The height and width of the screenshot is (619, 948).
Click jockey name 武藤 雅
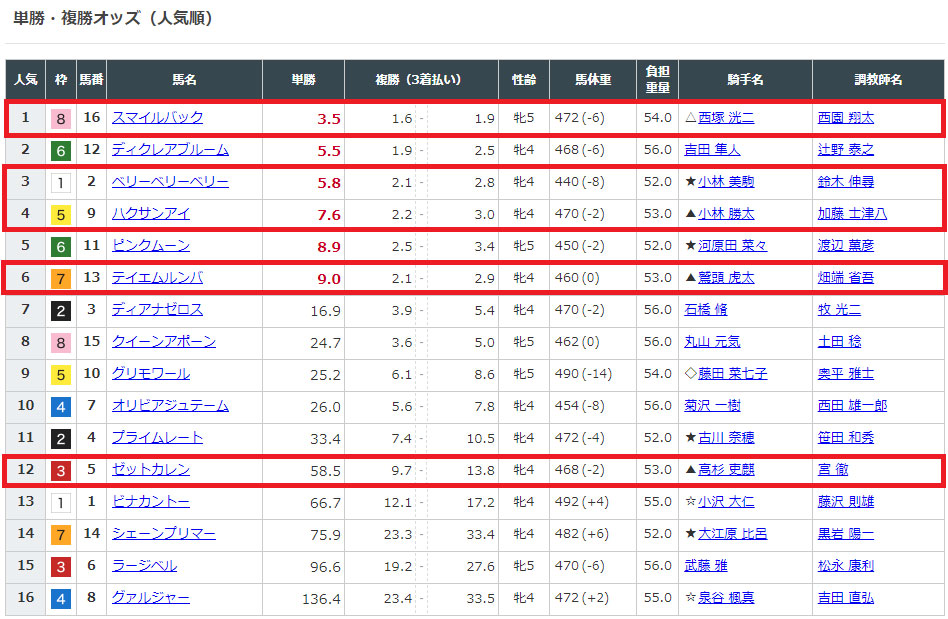[x=705, y=566]
